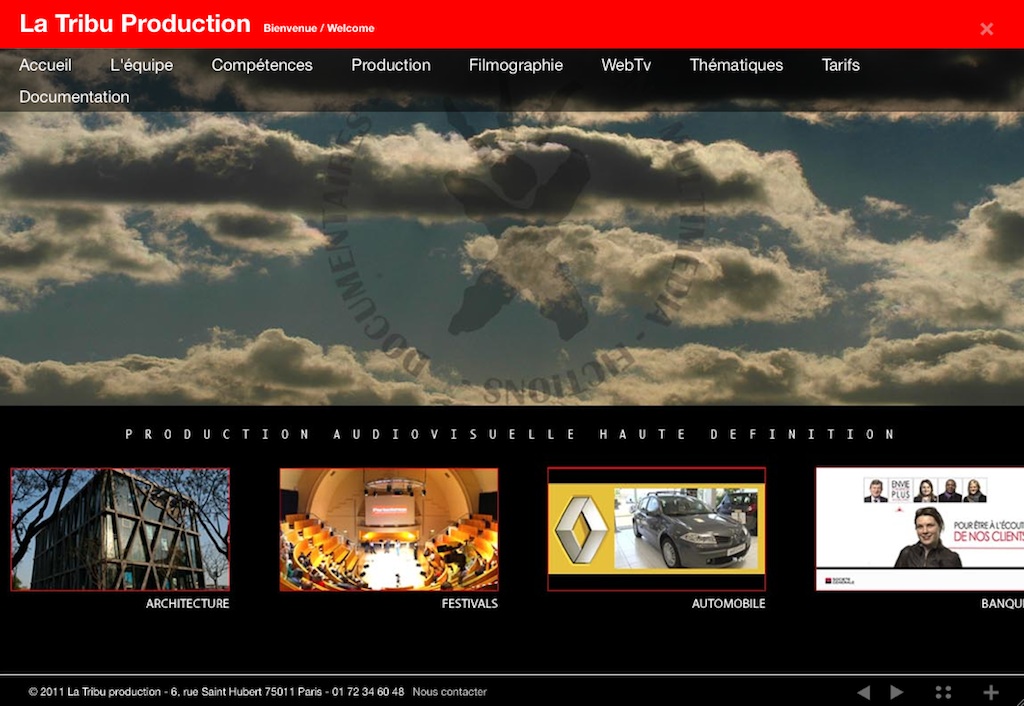Click the next arrow in footer

(x=897, y=692)
